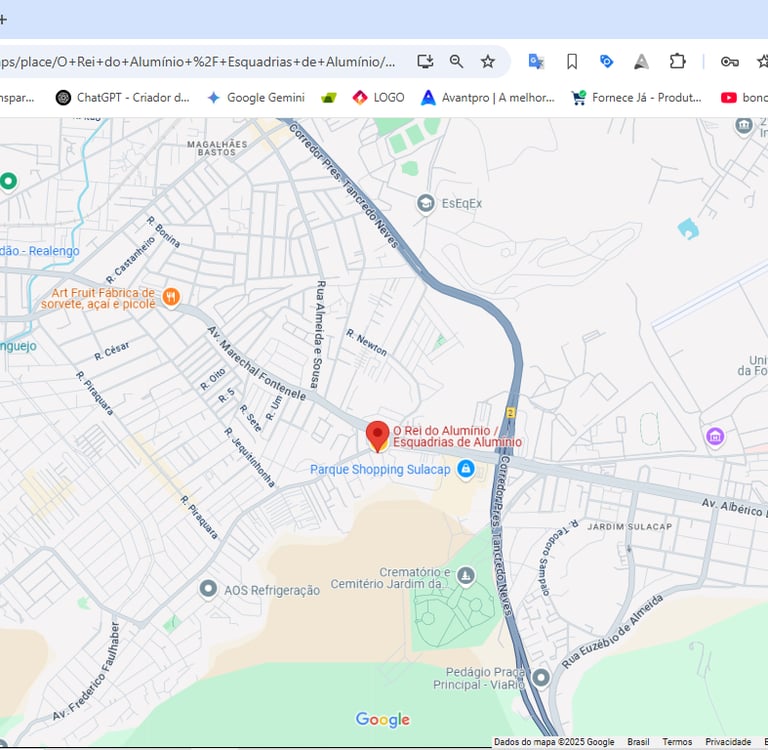Click the Dados do mapa ©2025 Google text
Image resolution: width=768 pixels, height=750 pixels.
[554, 742]
